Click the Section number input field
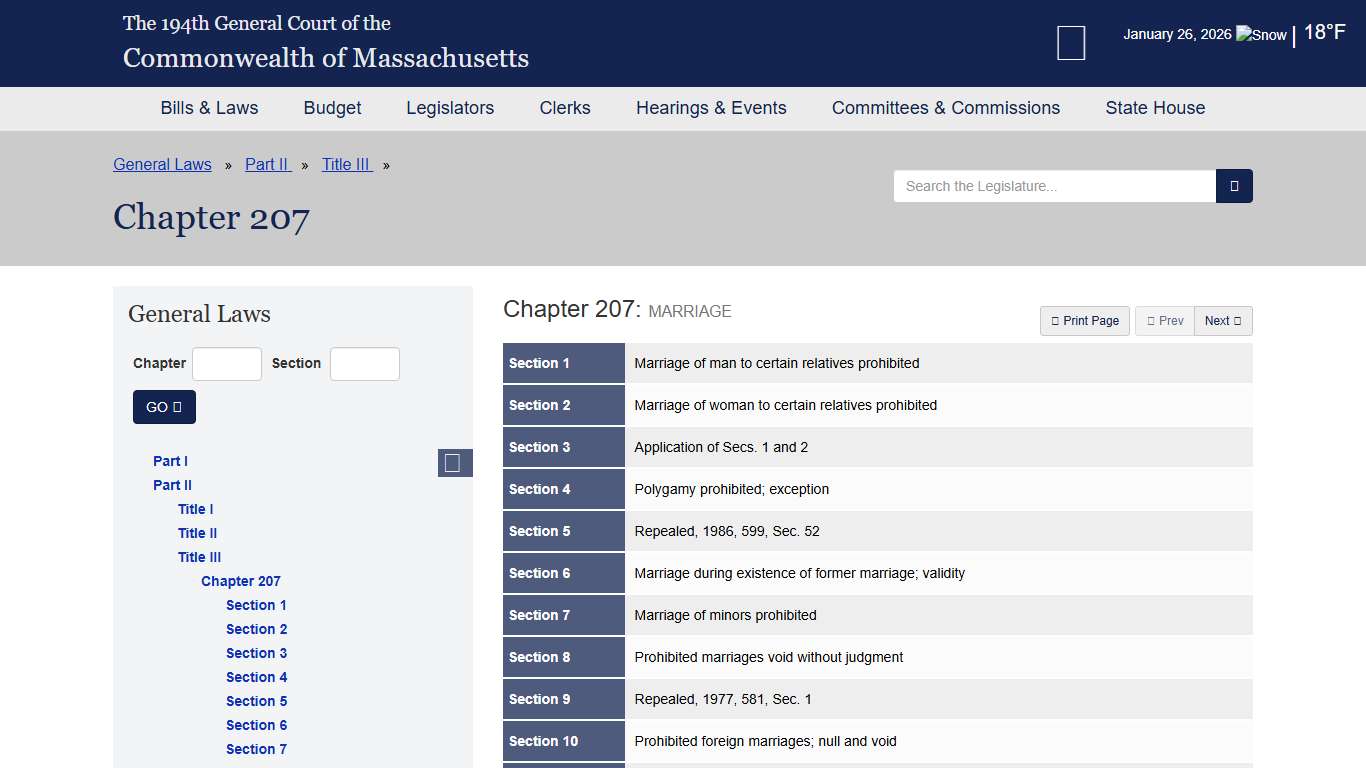 [x=364, y=364]
